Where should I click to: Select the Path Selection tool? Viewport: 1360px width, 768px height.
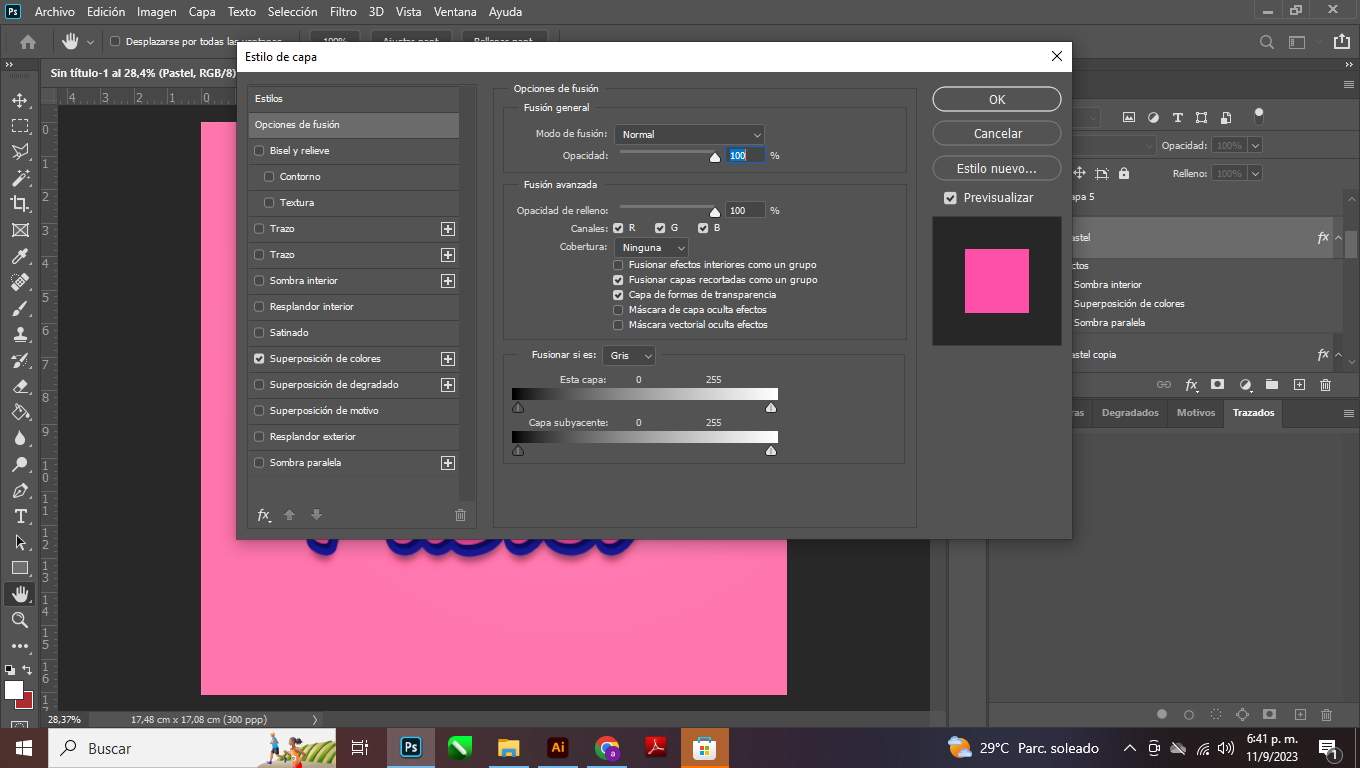[x=20, y=542]
